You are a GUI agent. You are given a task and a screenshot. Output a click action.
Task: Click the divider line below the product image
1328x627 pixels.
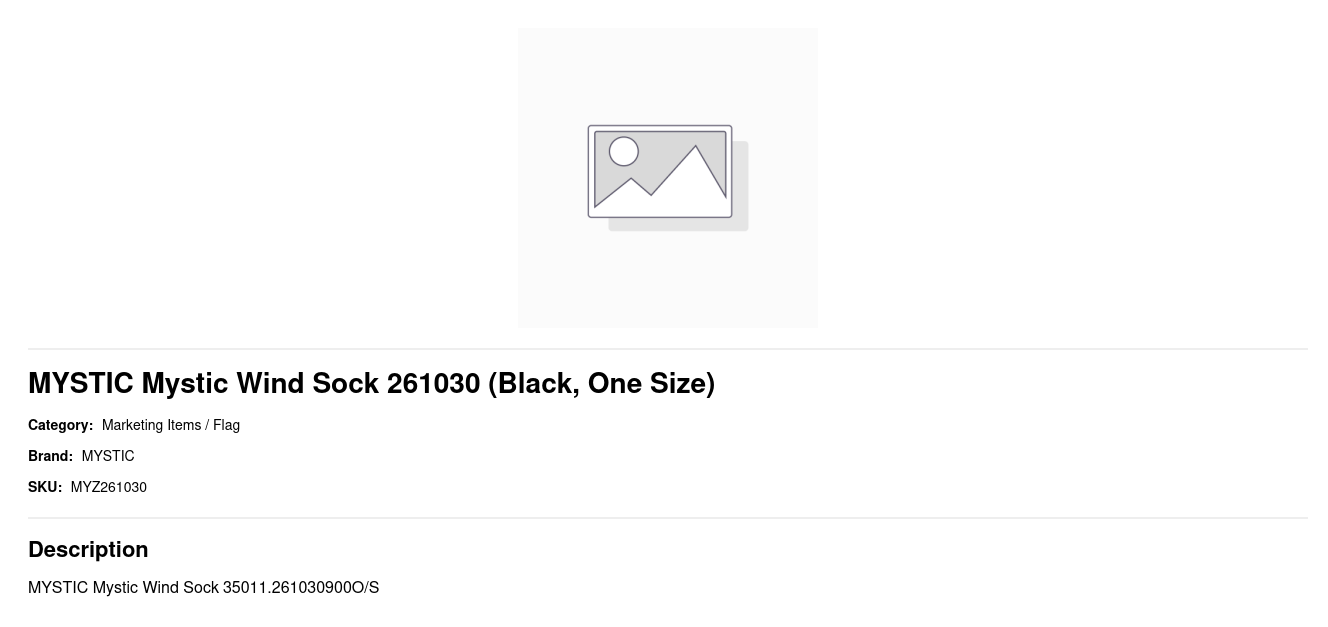[668, 349]
